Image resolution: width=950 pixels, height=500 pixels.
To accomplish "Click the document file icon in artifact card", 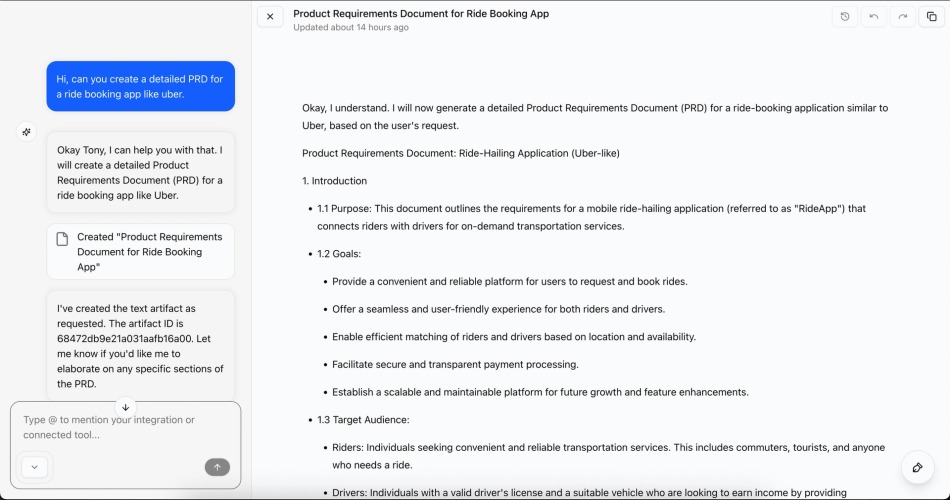I will coord(62,239).
